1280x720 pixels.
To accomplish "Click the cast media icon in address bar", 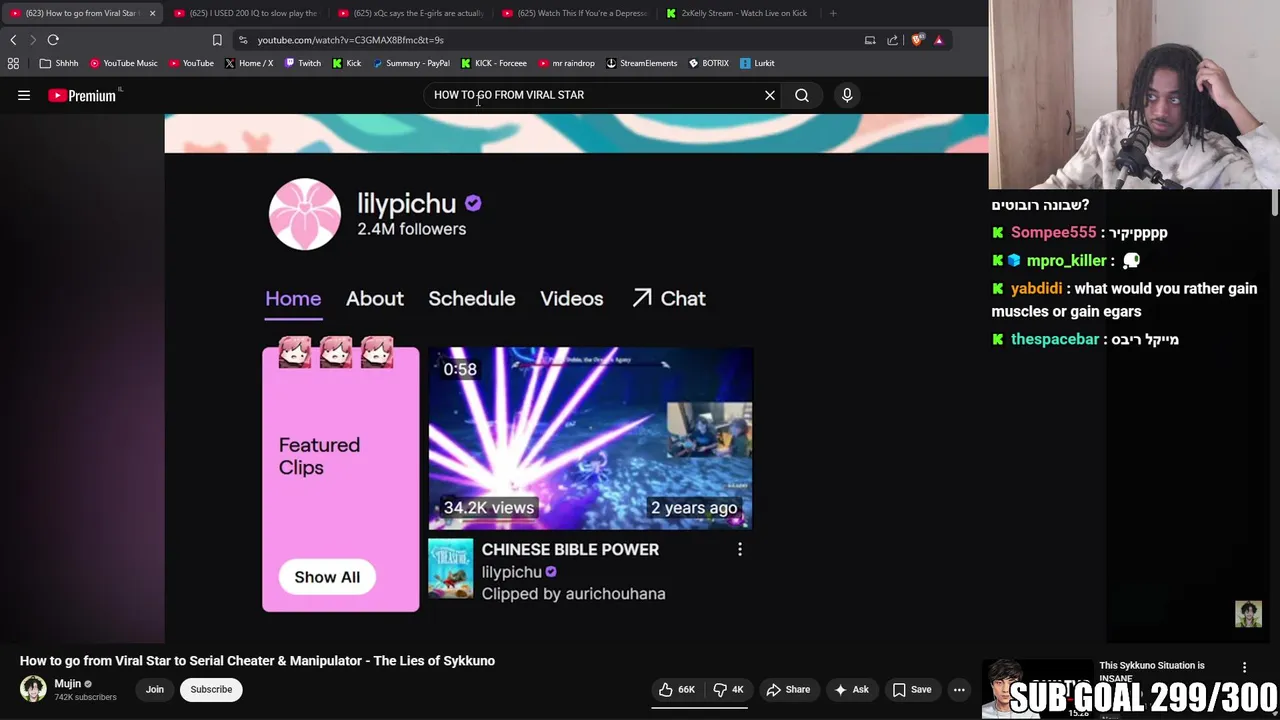I will pyautogui.click(x=870, y=40).
